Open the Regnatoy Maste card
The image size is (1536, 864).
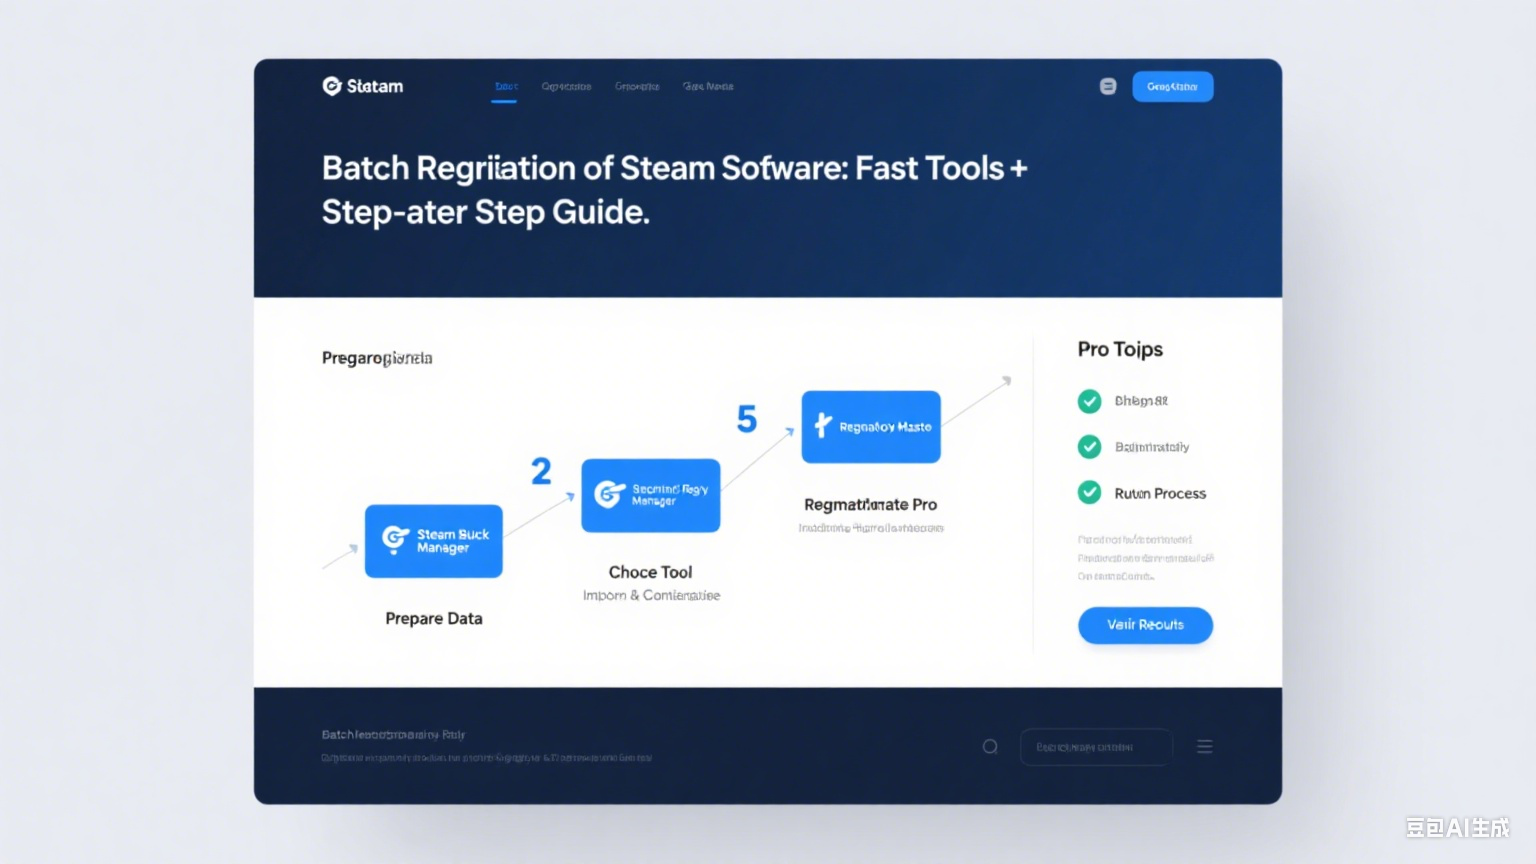(871, 426)
